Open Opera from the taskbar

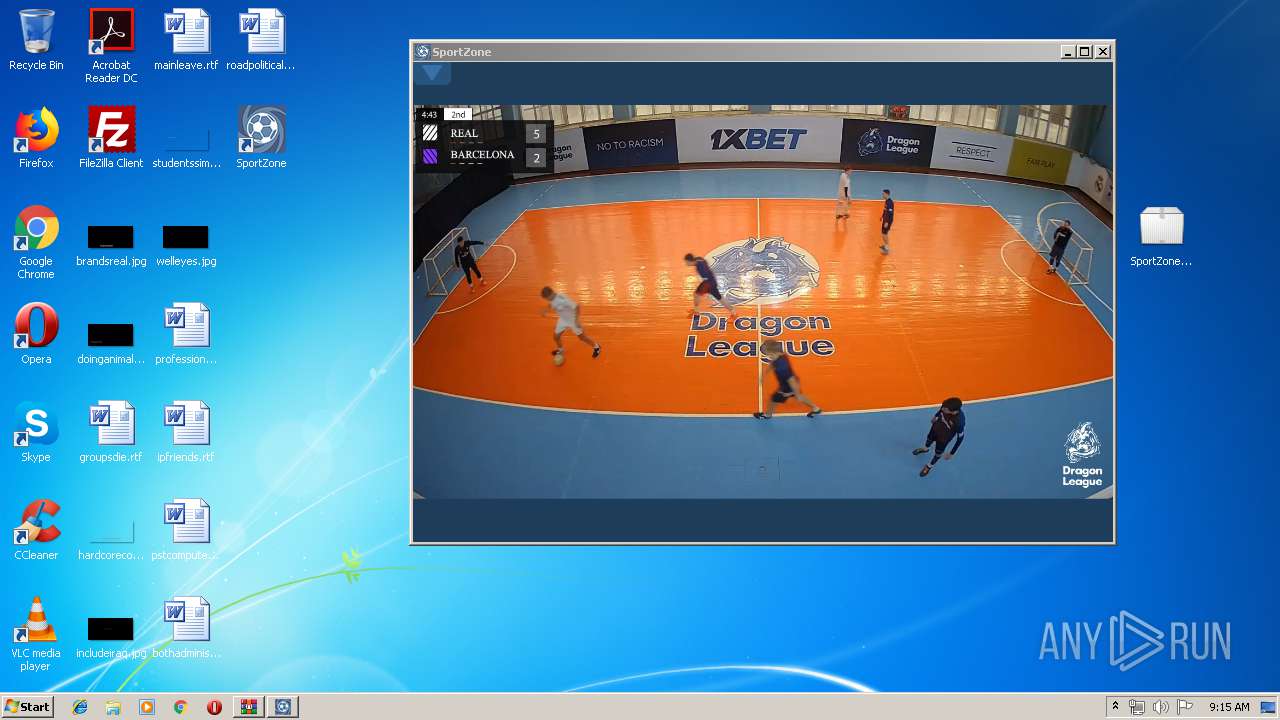tap(214, 707)
